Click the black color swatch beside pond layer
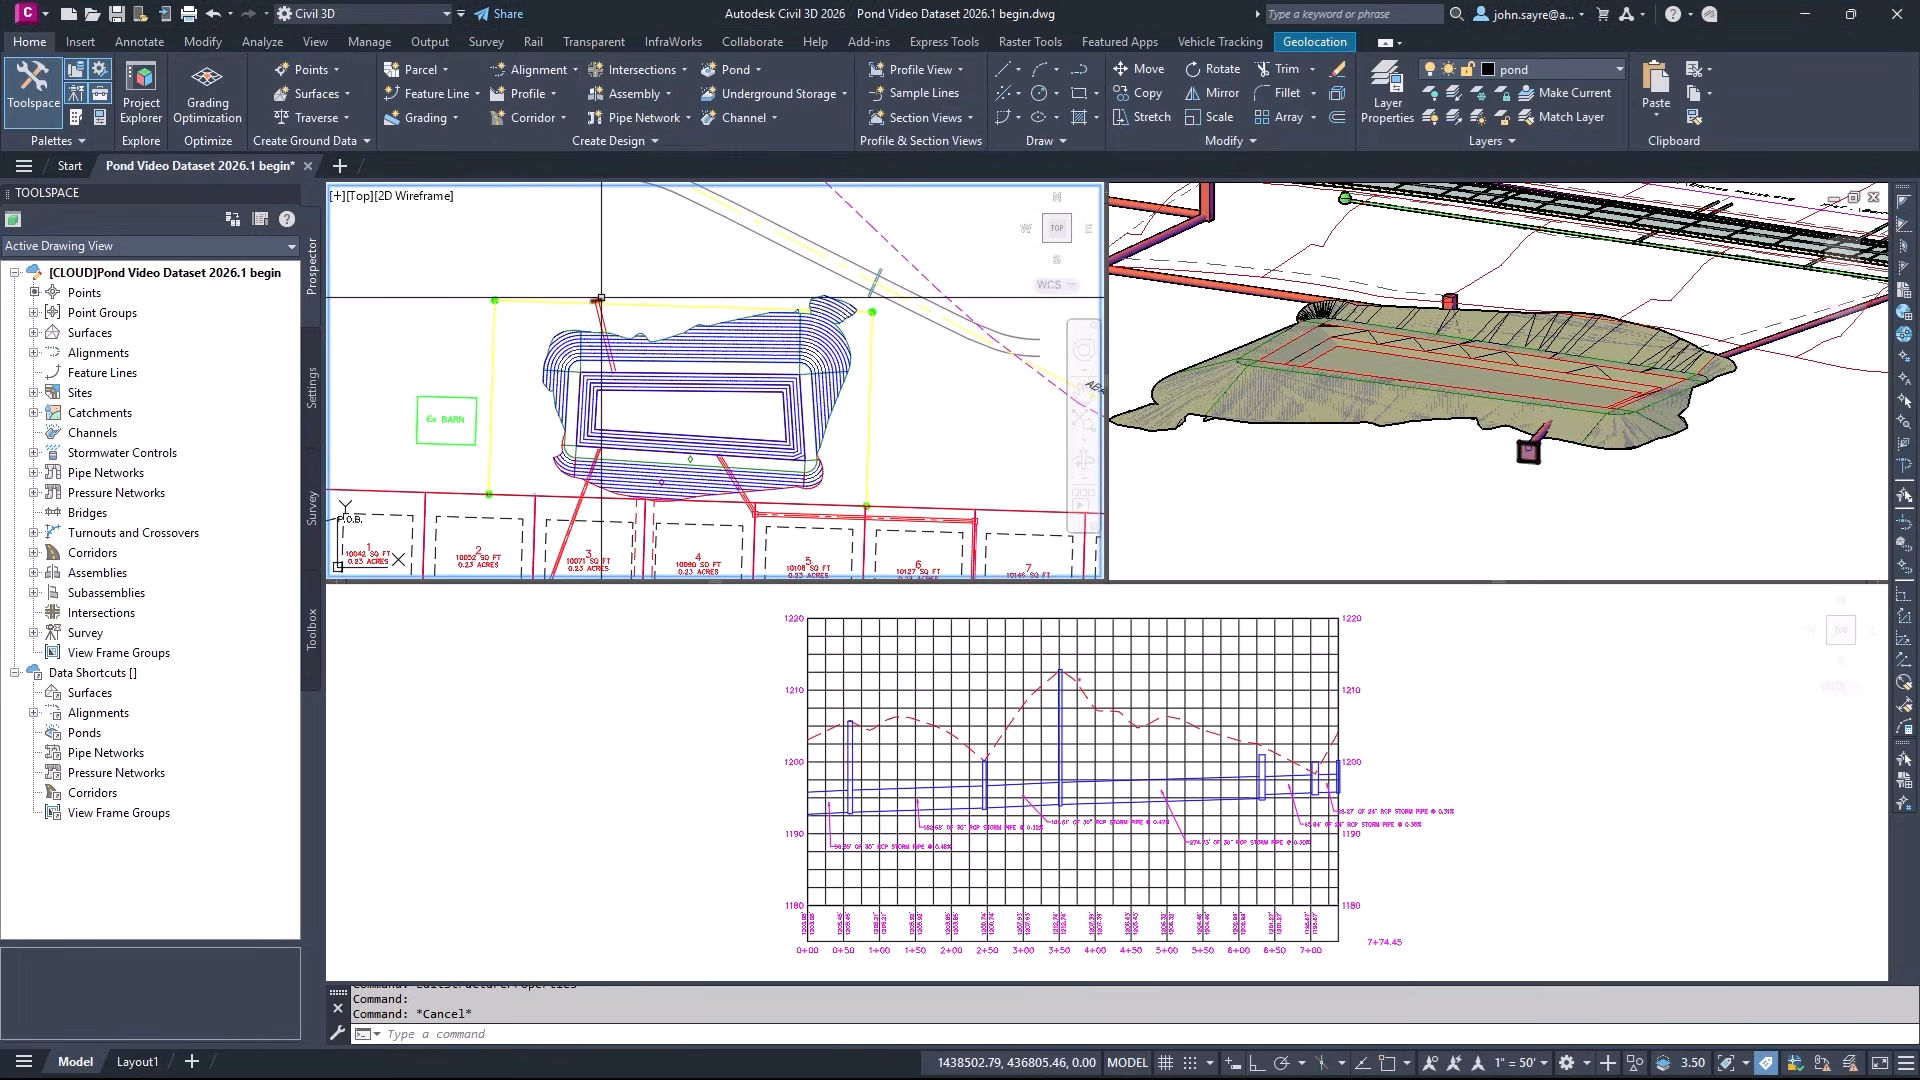 pos(1488,68)
